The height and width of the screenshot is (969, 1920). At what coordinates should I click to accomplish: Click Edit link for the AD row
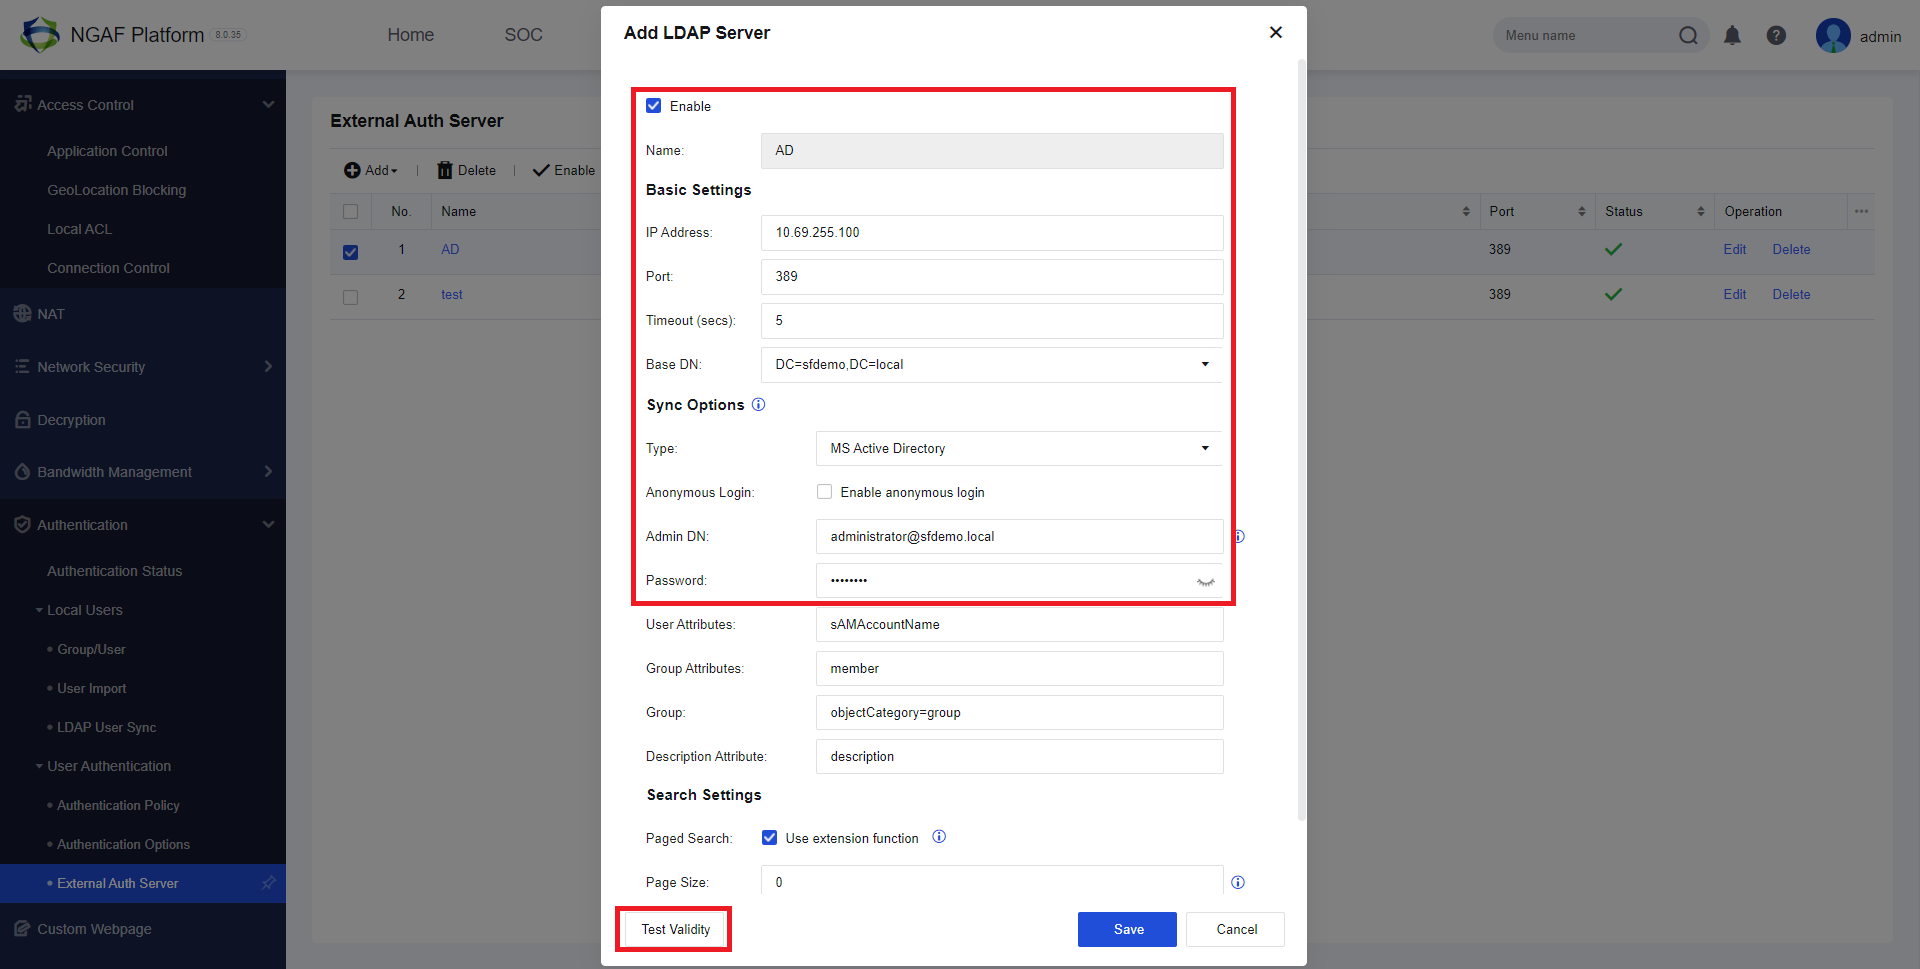1734,249
